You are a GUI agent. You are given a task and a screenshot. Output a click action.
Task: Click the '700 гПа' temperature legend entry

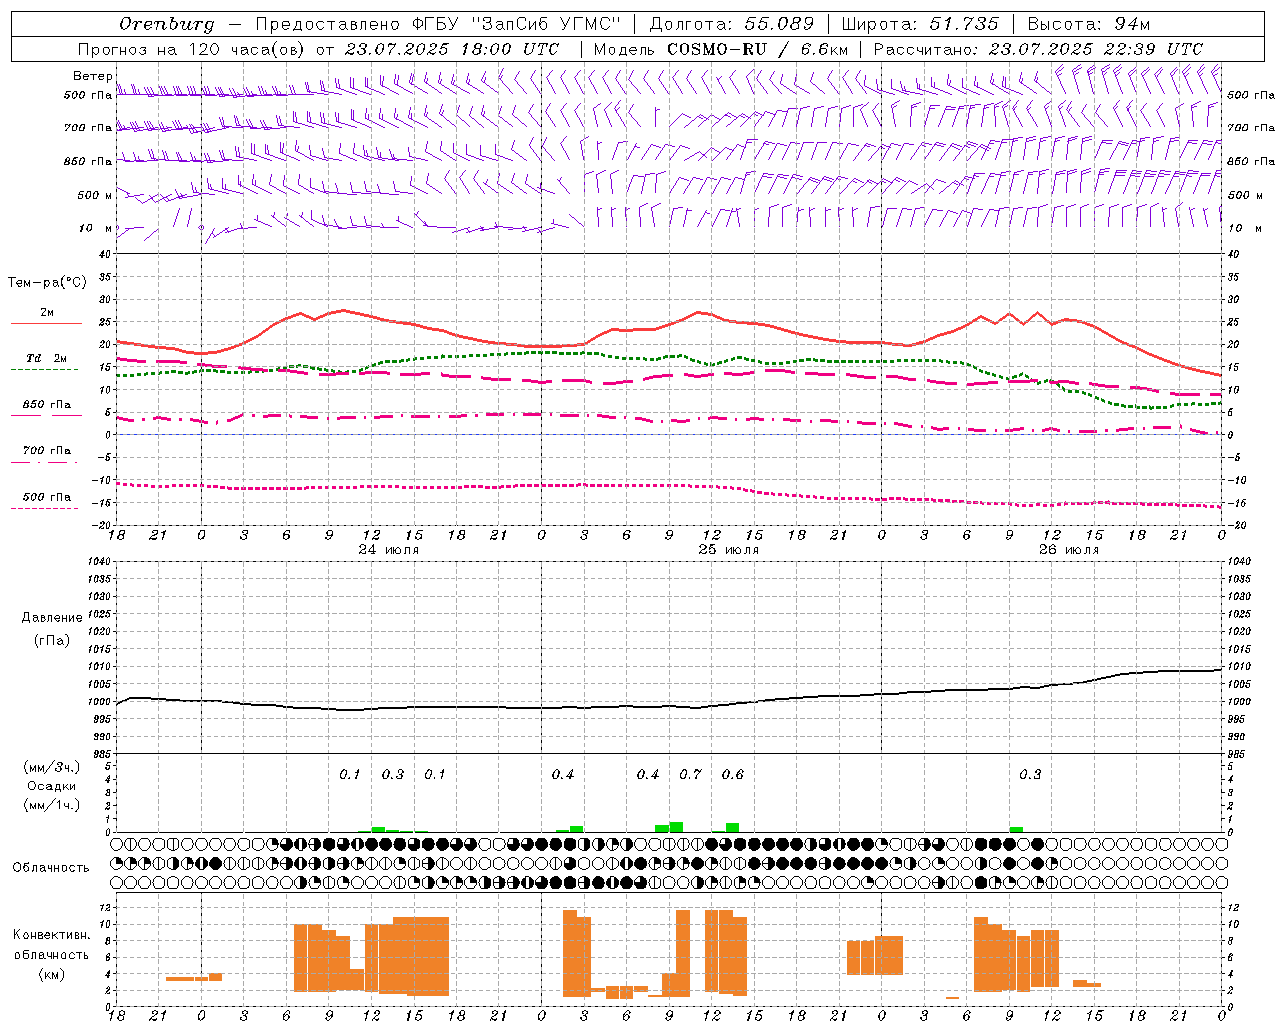coord(47,450)
